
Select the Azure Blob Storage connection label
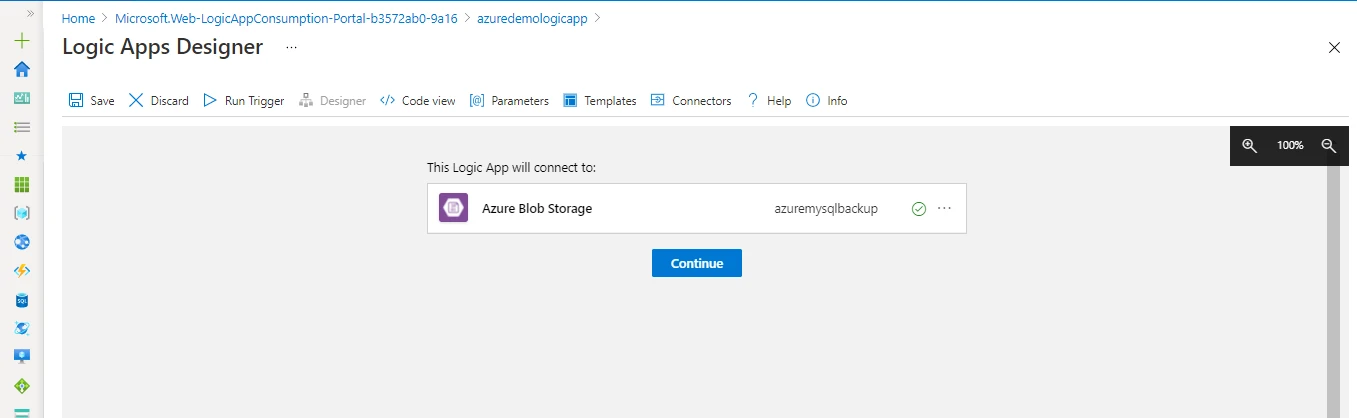(537, 209)
